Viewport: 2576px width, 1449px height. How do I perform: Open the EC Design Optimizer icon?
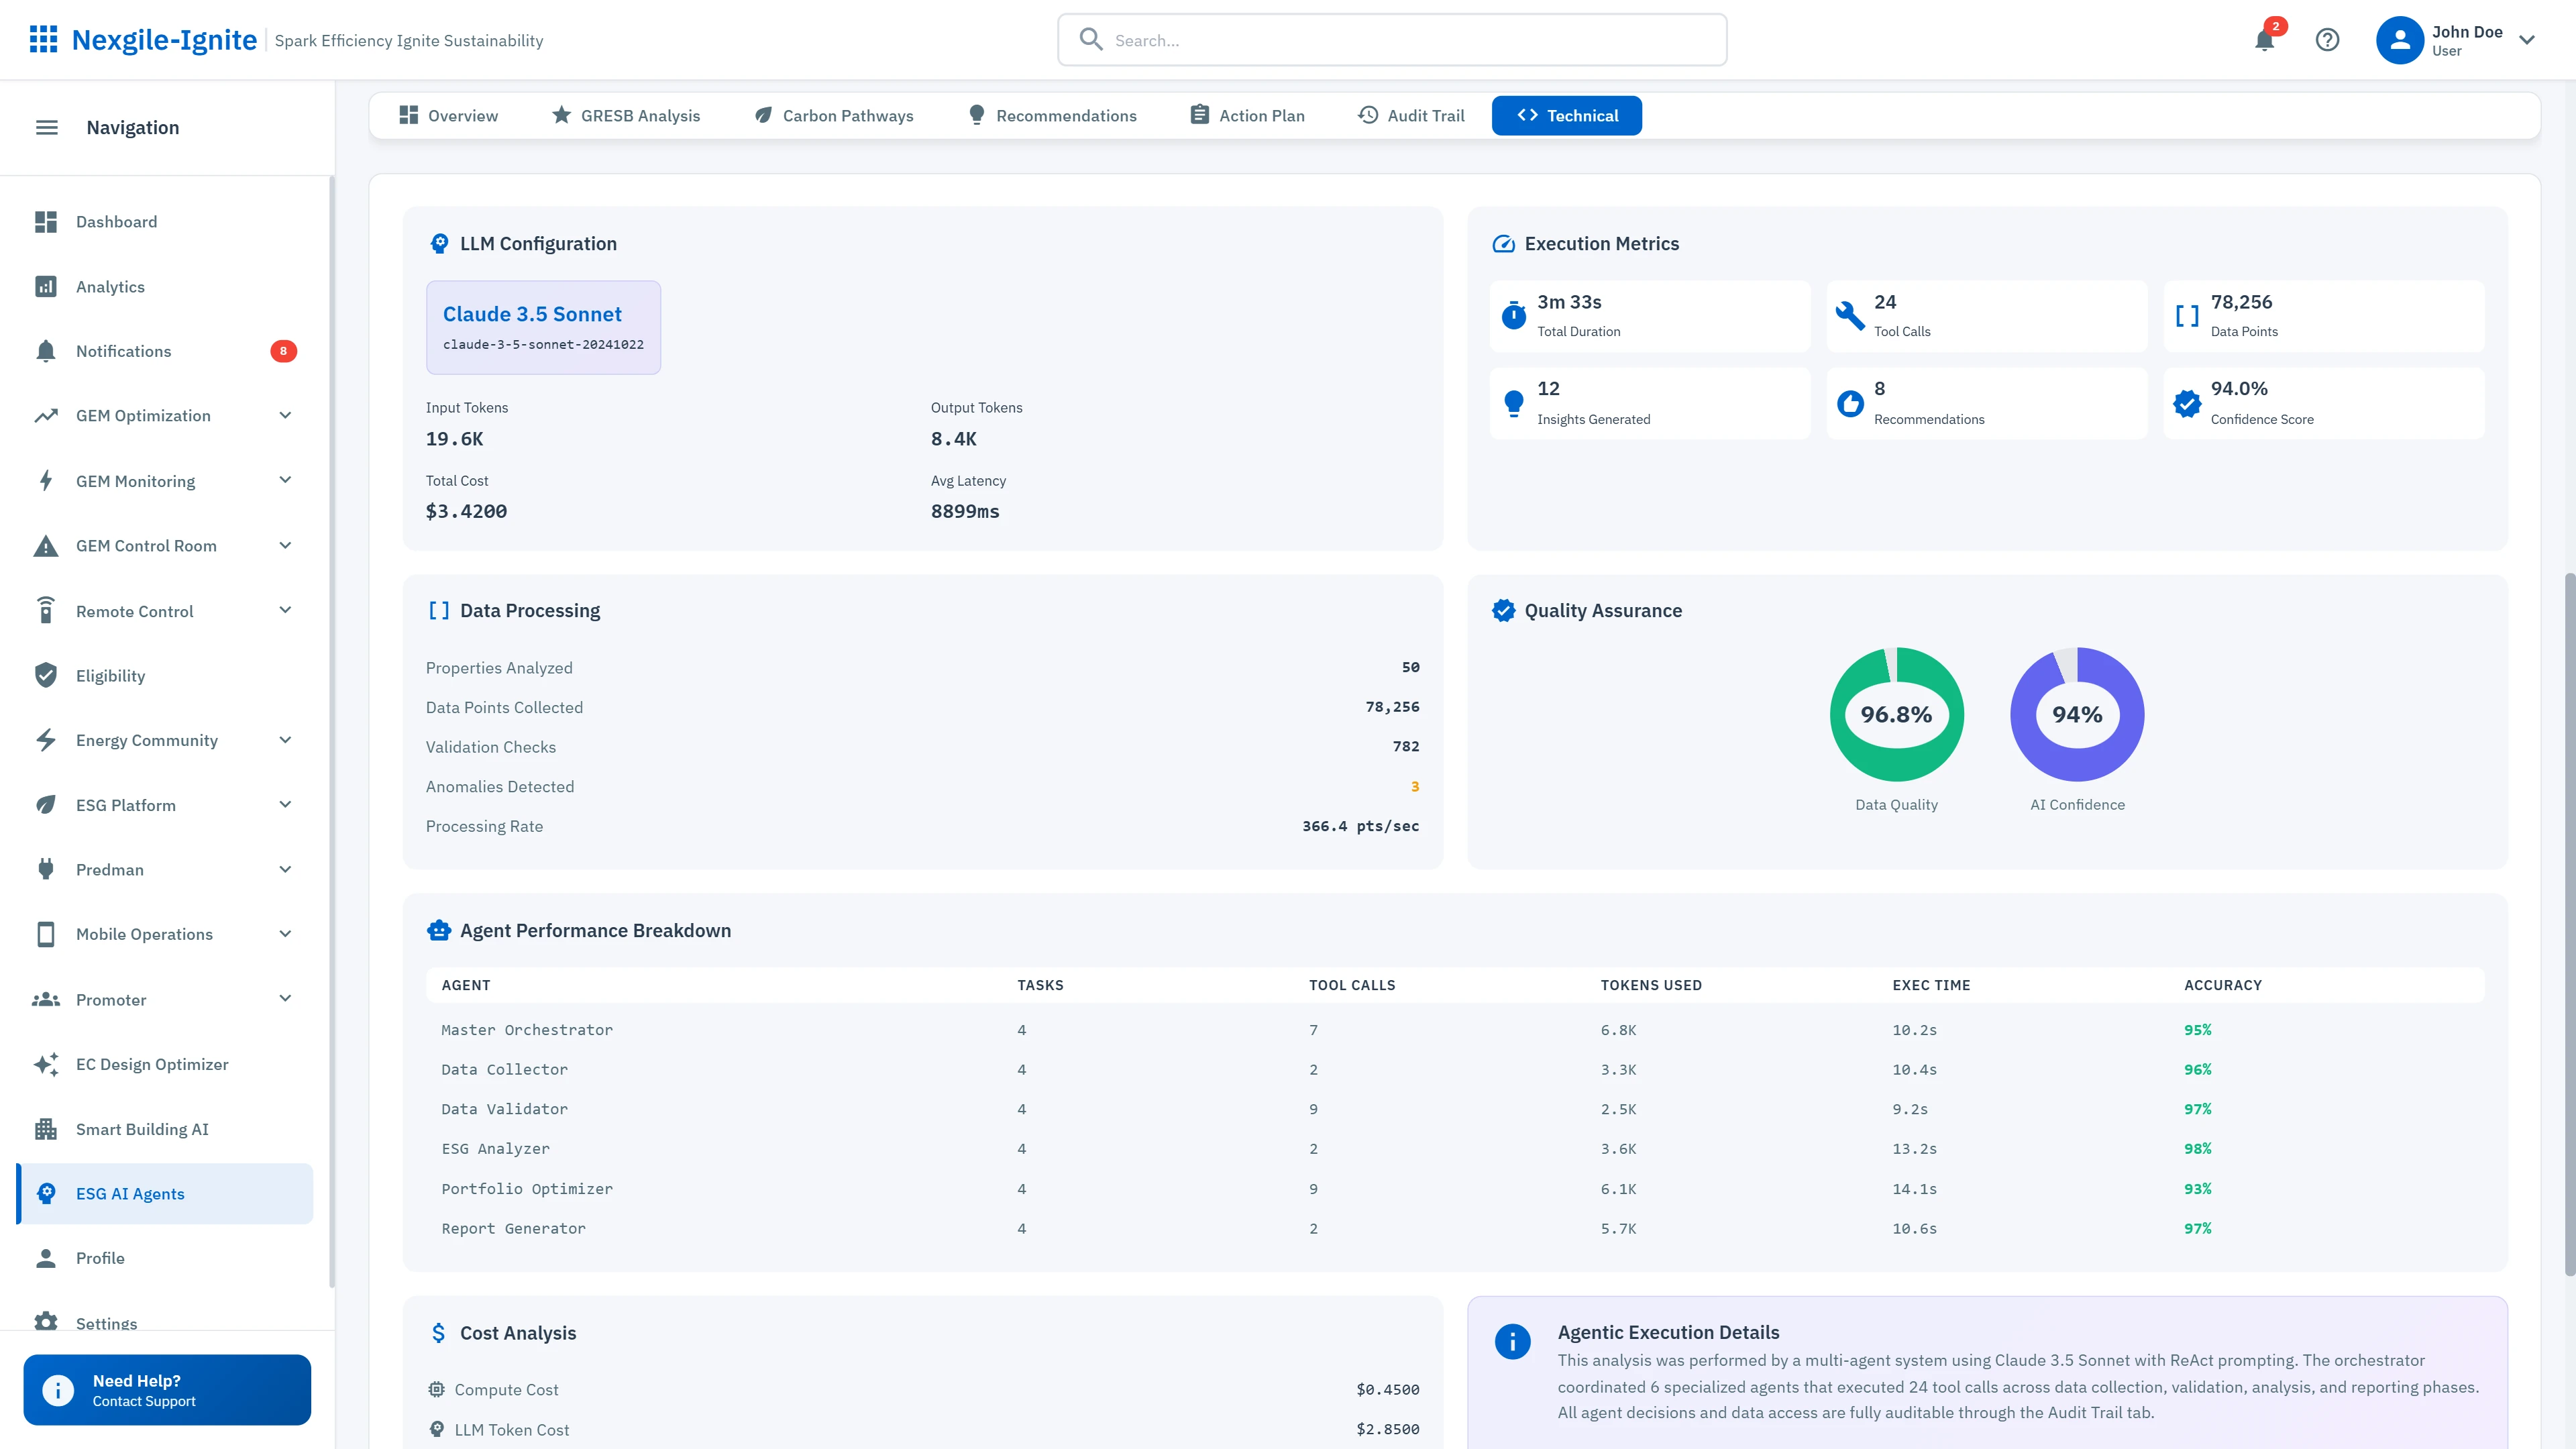coord(46,1064)
